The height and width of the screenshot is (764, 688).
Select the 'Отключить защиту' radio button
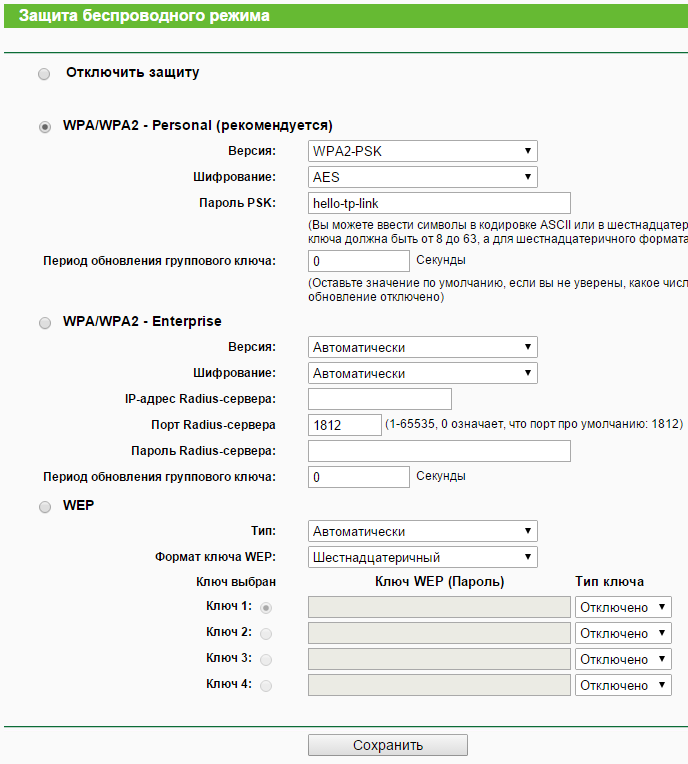point(44,74)
